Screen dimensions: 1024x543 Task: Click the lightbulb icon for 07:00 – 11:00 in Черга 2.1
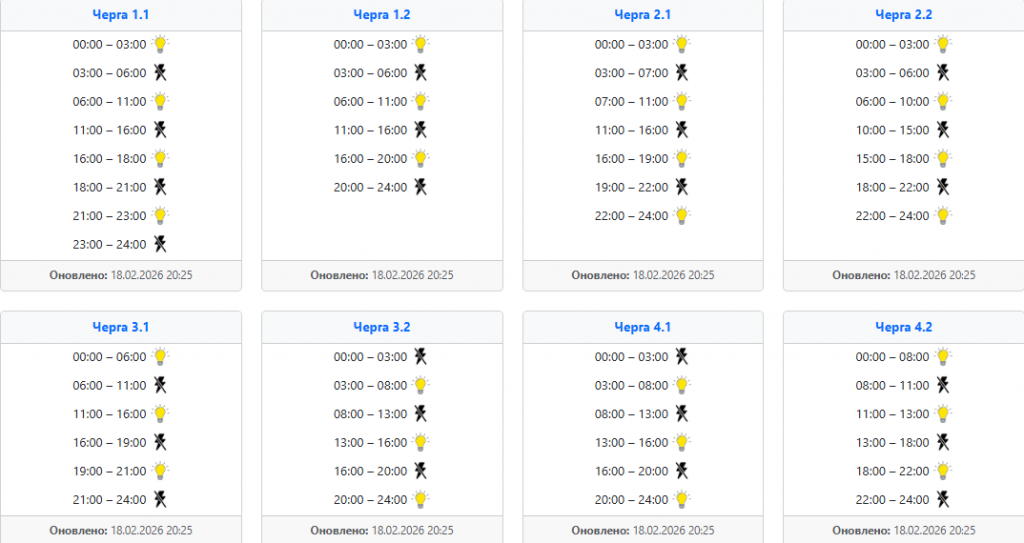tap(682, 101)
